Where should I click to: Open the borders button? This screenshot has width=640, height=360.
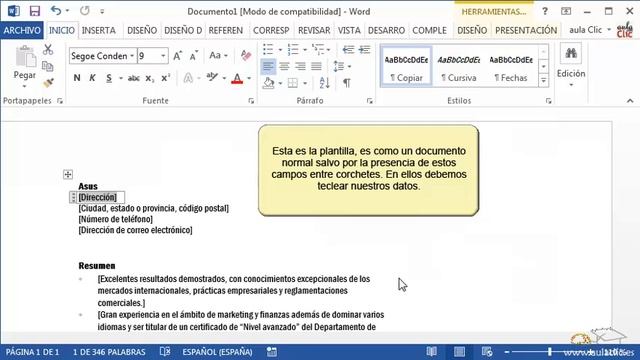(293, 83)
